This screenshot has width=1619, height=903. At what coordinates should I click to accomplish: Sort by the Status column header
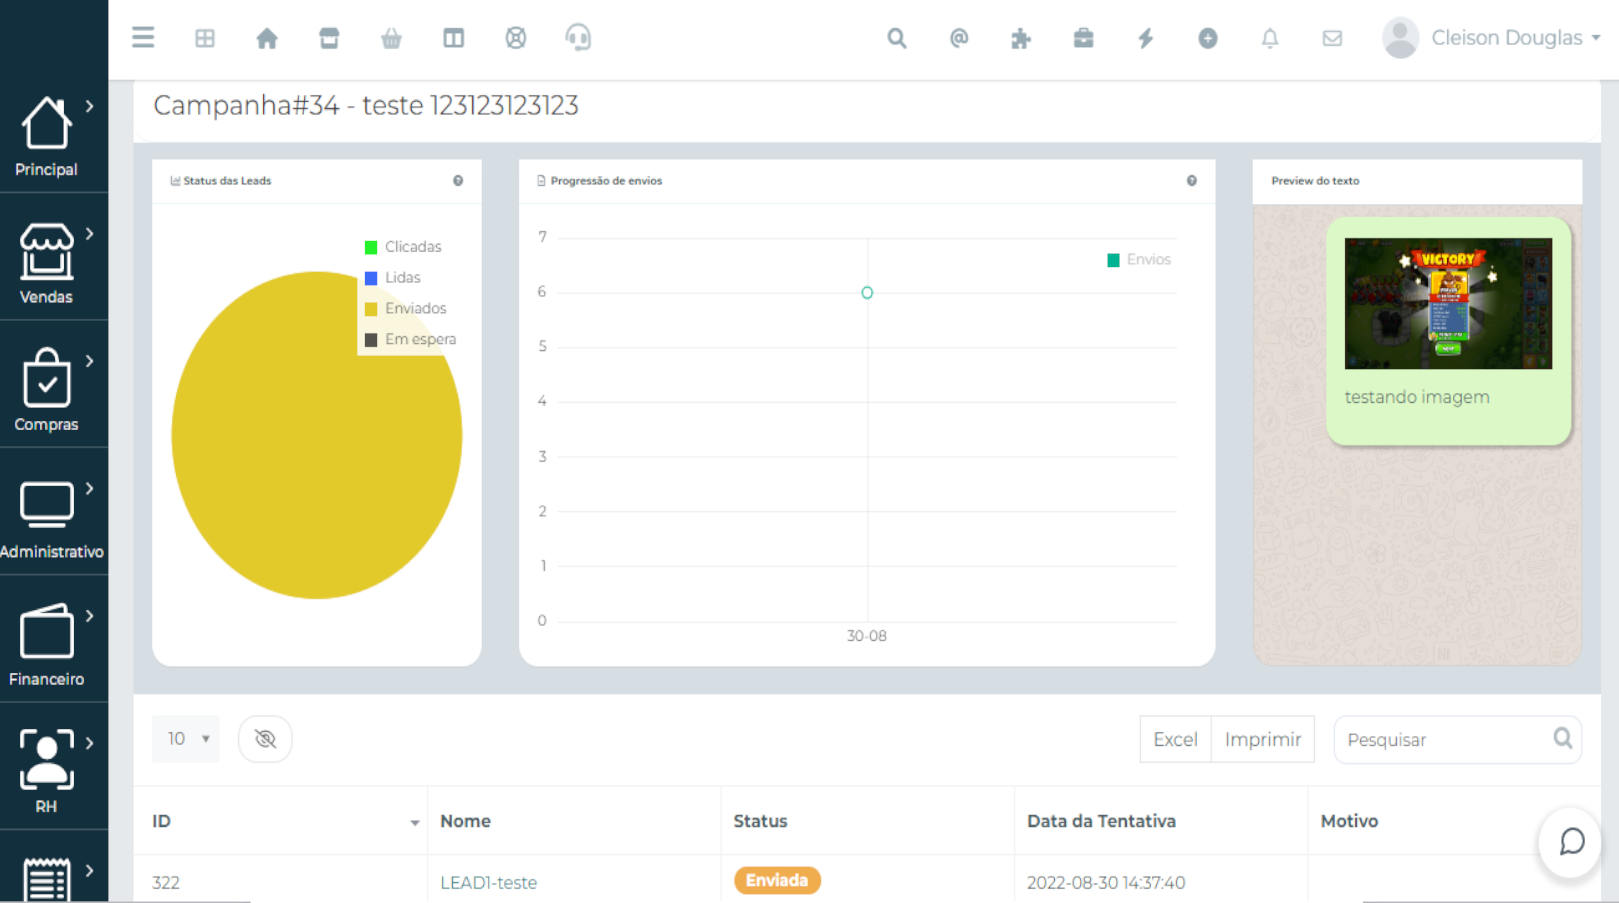tap(867, 821)
